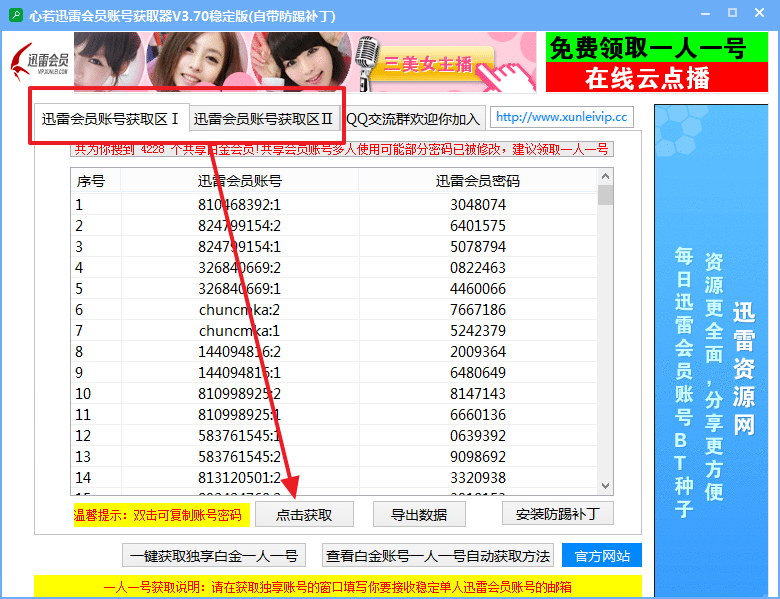Click password 9098692

tap(478, 457)
